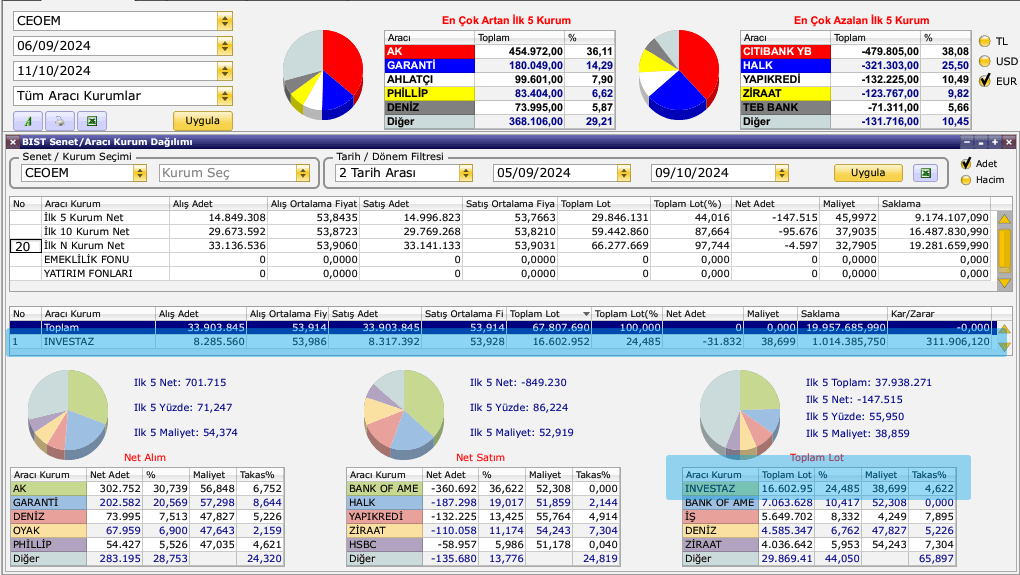
Task: Click up arrow of upper summary table scrollbar
Action: (1004, 219)
